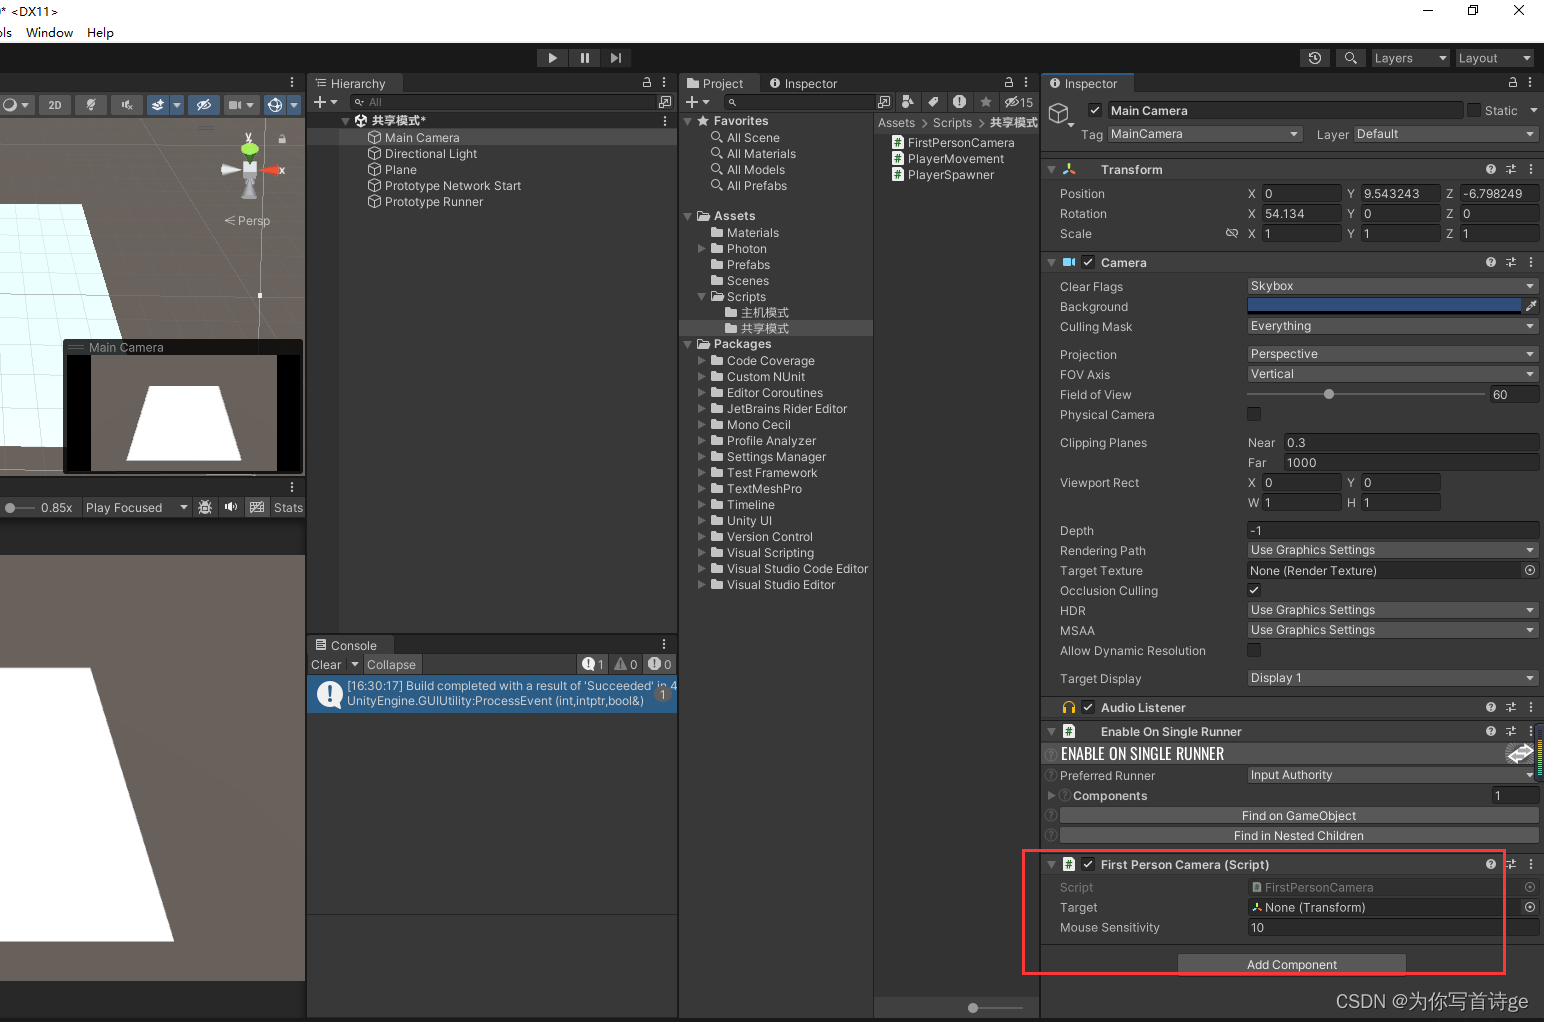Toggle scene lighting icon

click(91, 105)
